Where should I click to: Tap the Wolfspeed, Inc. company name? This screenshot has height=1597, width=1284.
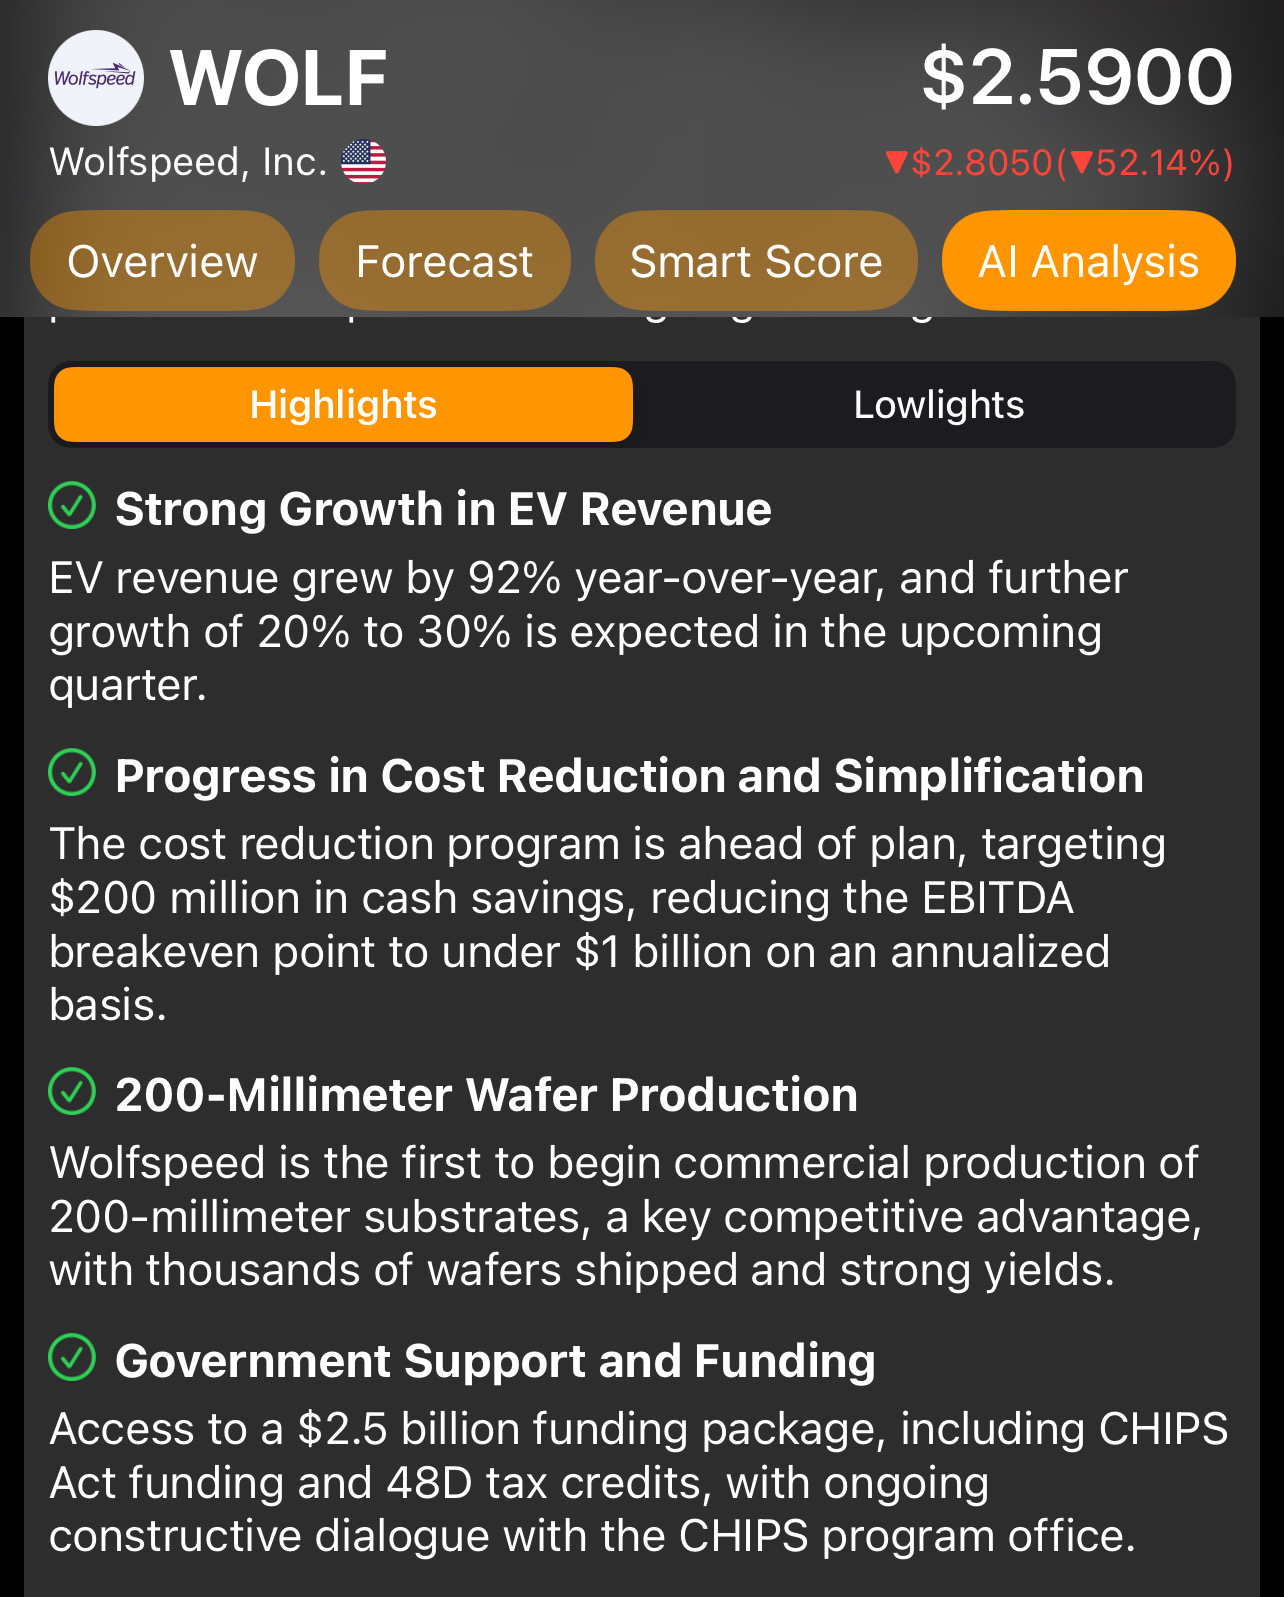[188, 162]
